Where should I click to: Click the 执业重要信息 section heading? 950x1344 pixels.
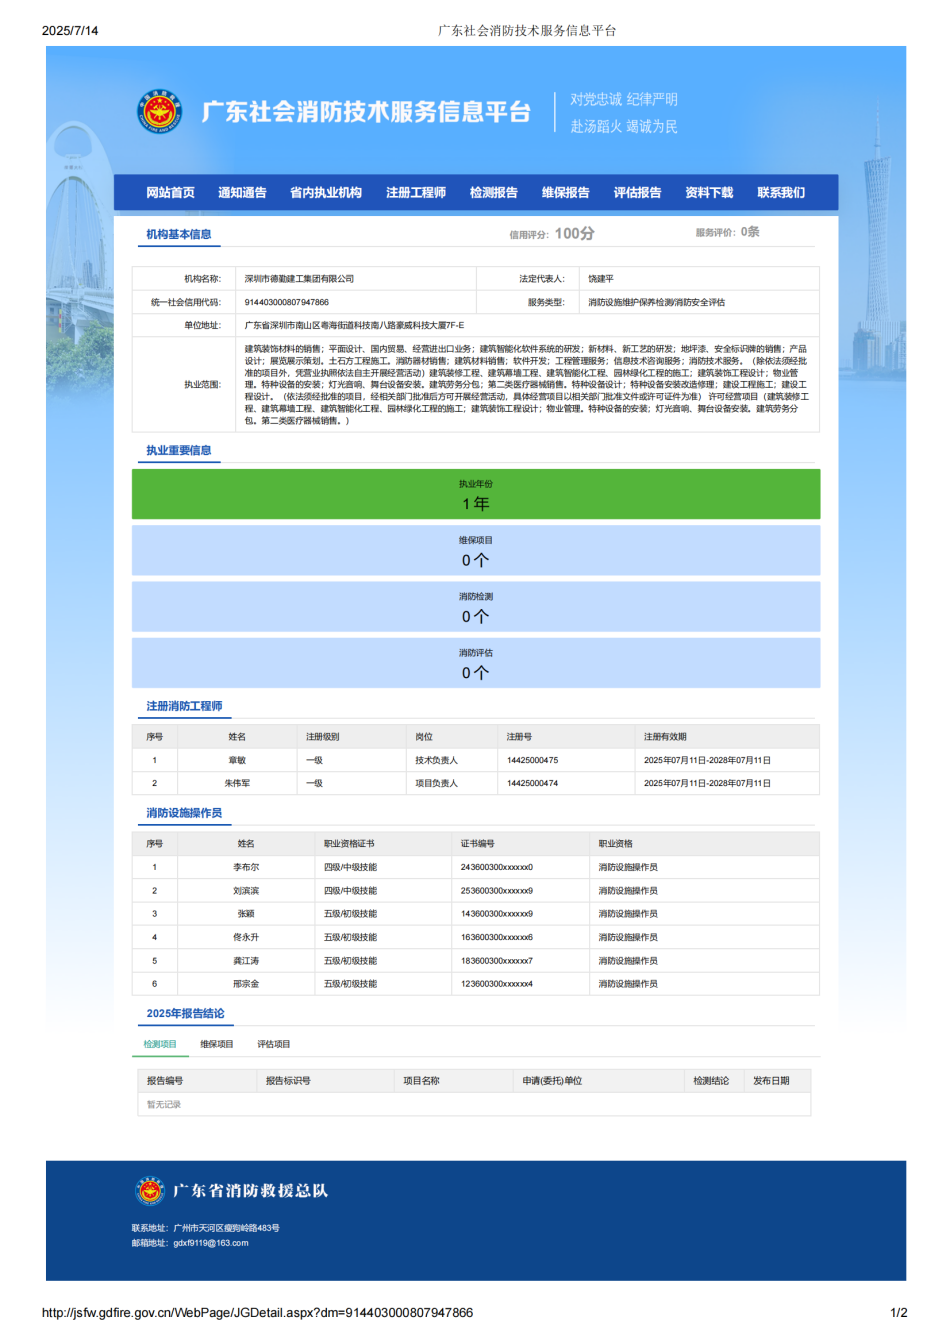coord(179,450)
